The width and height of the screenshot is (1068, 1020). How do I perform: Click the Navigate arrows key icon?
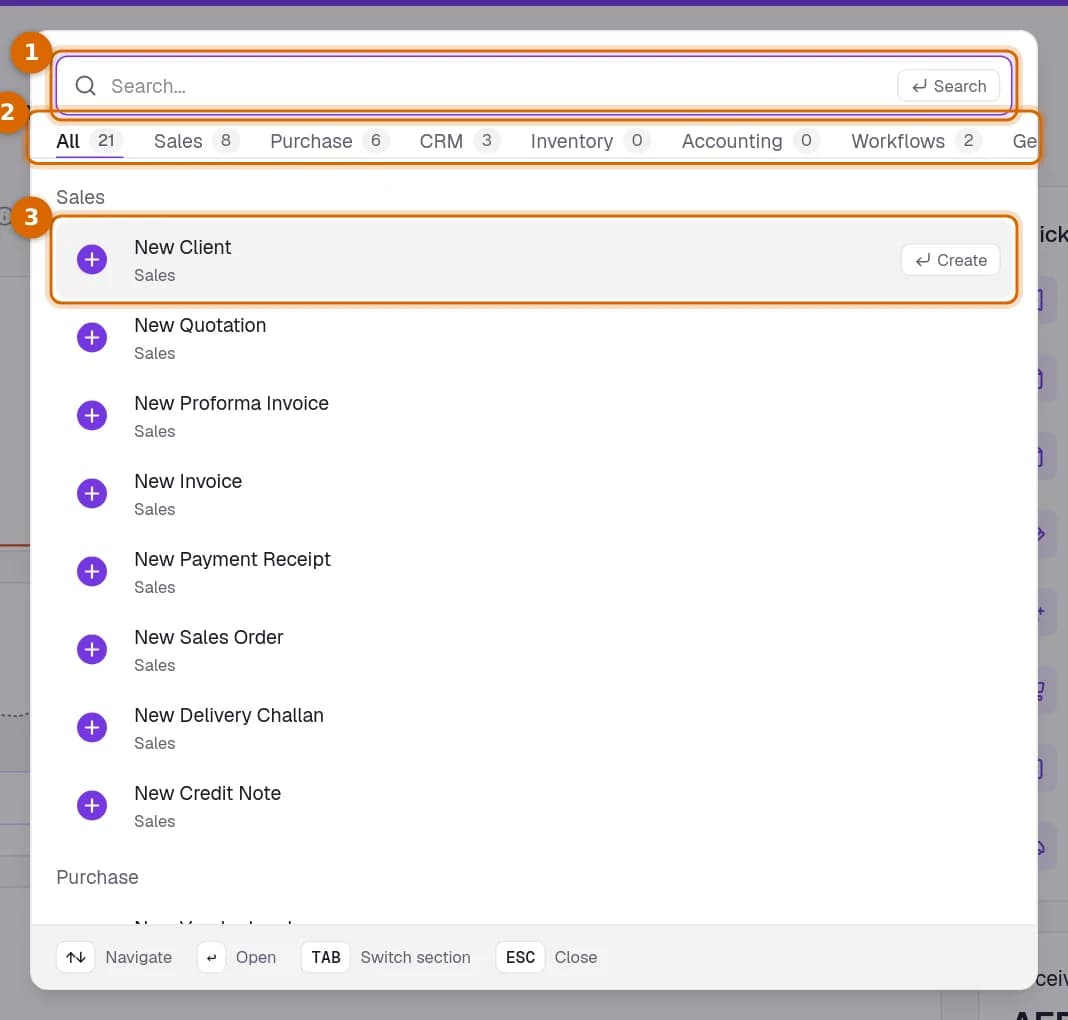coord(76,957)
